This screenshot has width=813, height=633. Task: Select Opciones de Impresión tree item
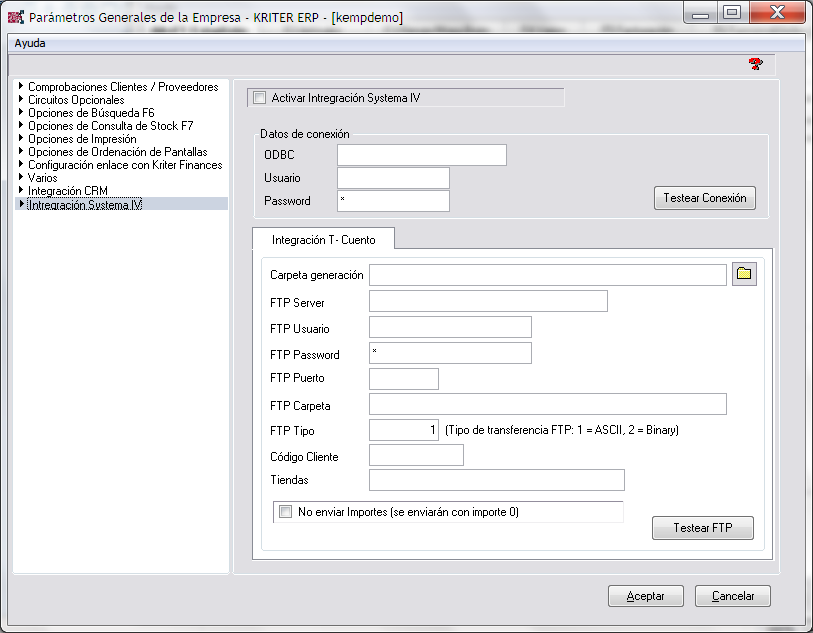82,139
